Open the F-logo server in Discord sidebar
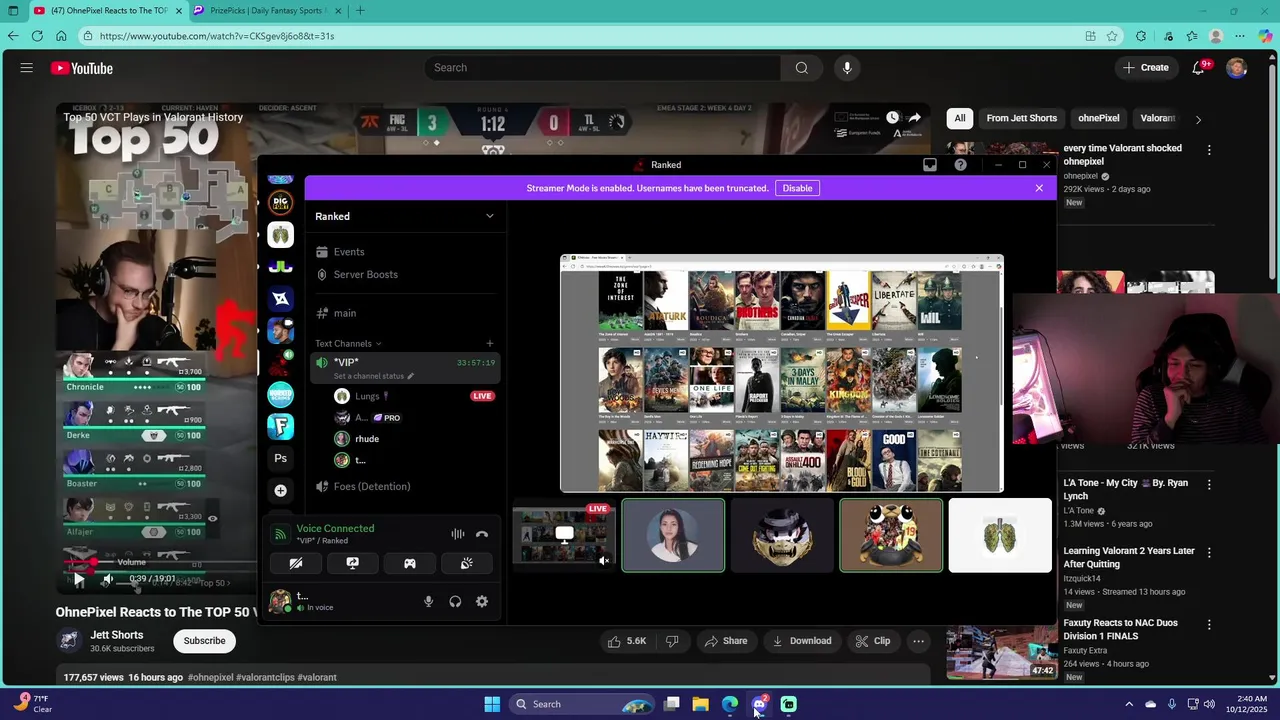Screen dimensions: 1280x720 pos(281,426)
